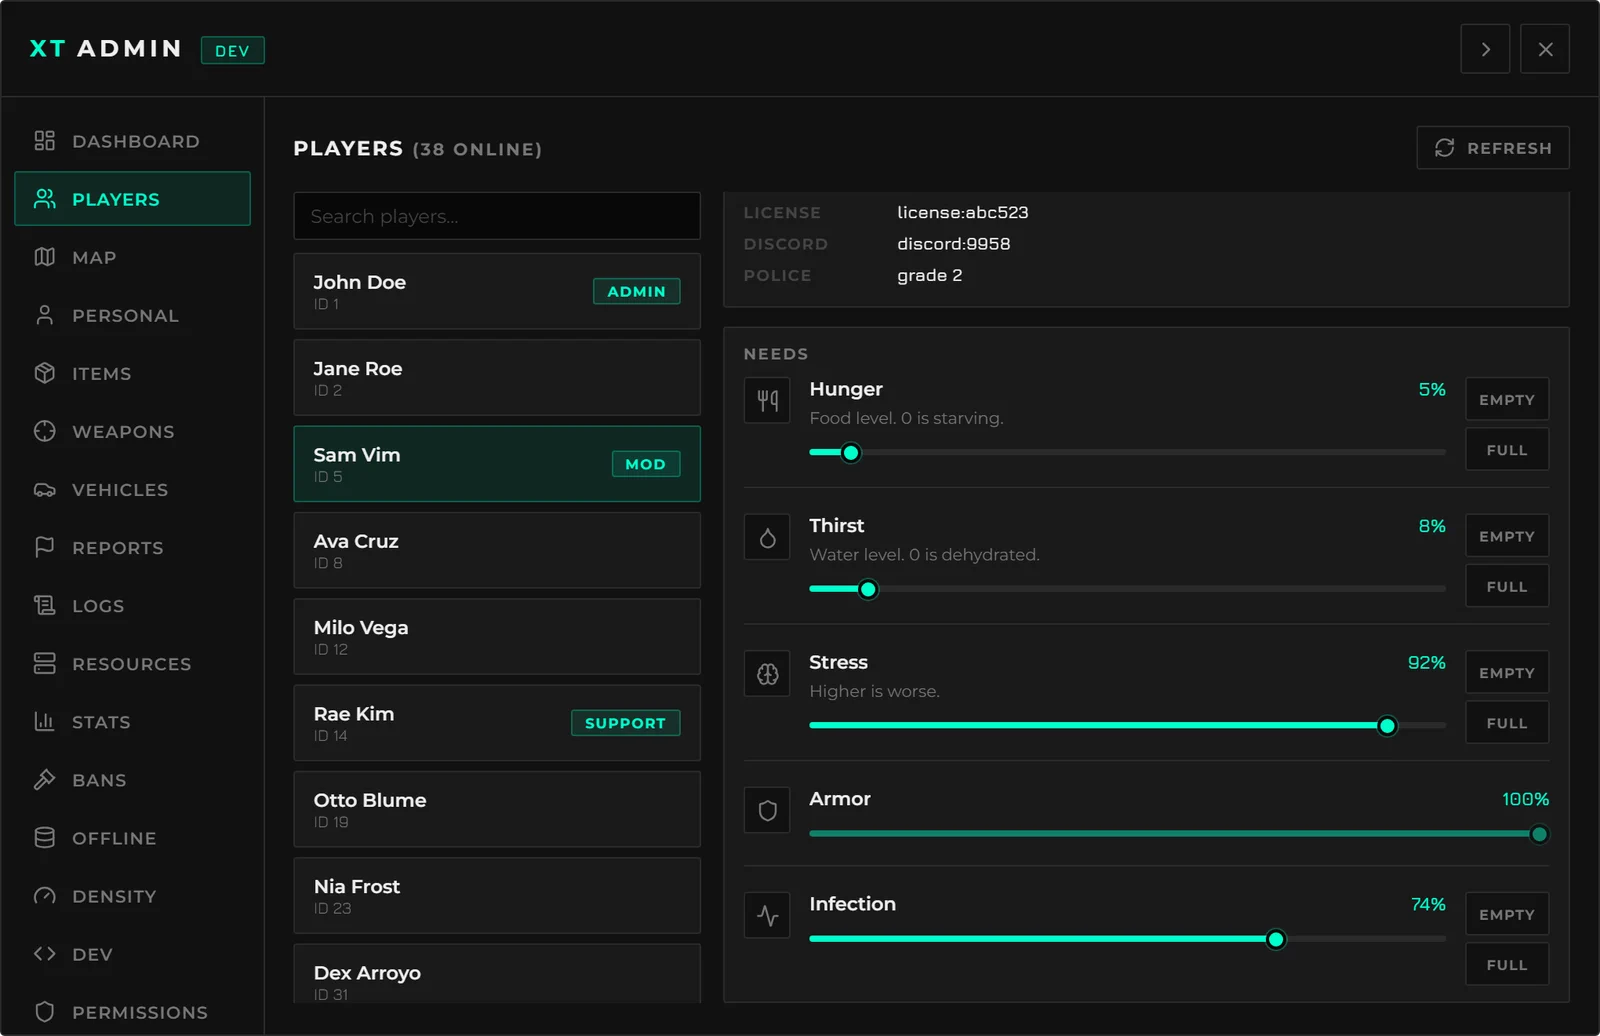The width and height of the screenshot is (1600, 1036).
Task: Set Hunger to Full
Action: pyautogui.click(x=1507, y=450)
